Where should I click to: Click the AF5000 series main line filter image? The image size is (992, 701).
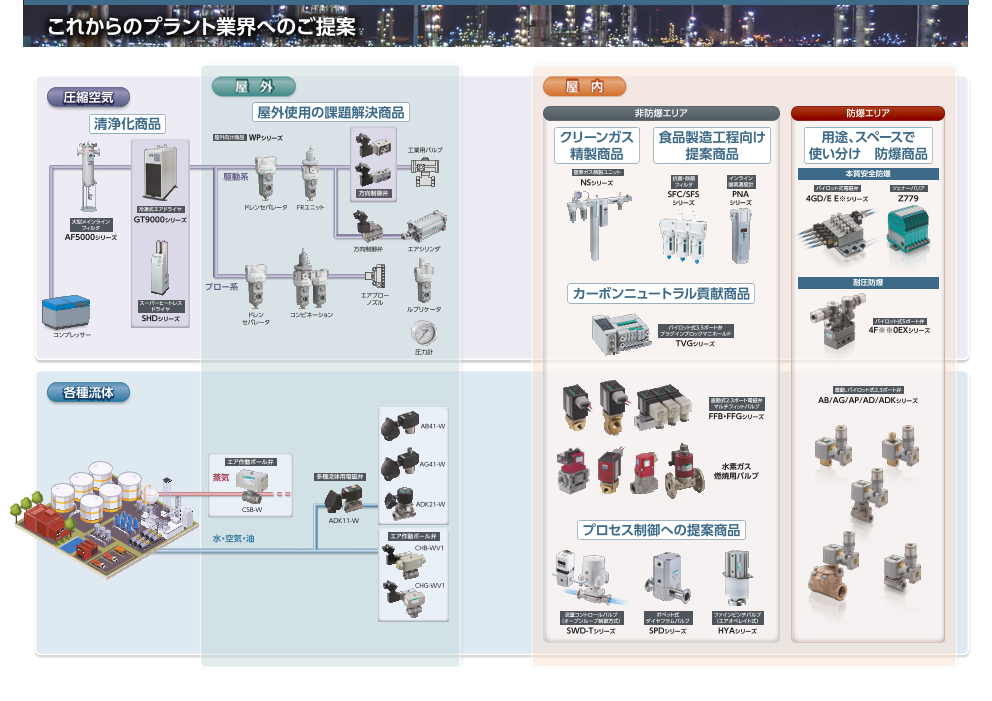coord(88,177)
